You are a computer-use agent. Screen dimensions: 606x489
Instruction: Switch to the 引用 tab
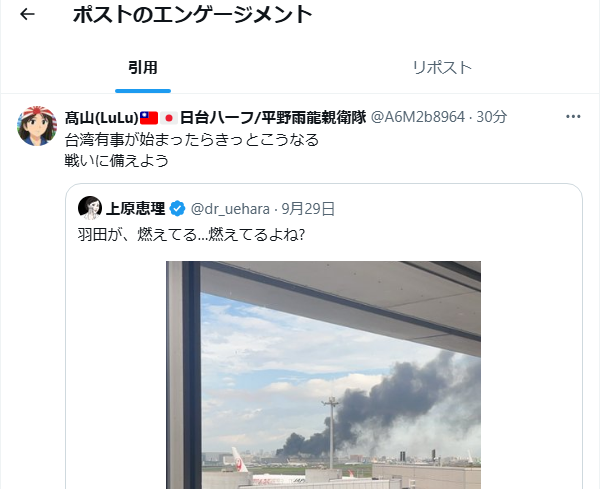tap(143, 68)
